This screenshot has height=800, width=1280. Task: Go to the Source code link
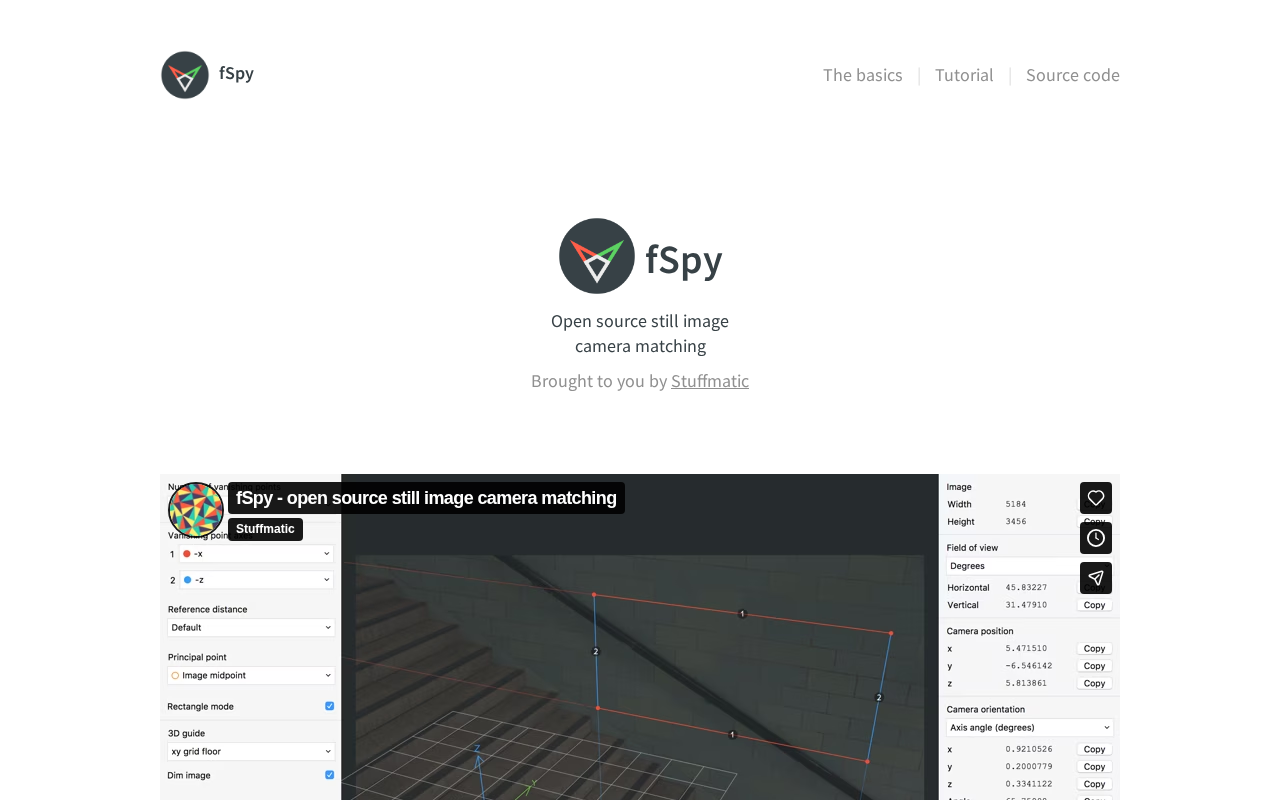pyautogui.click(x=1073, y=75)
